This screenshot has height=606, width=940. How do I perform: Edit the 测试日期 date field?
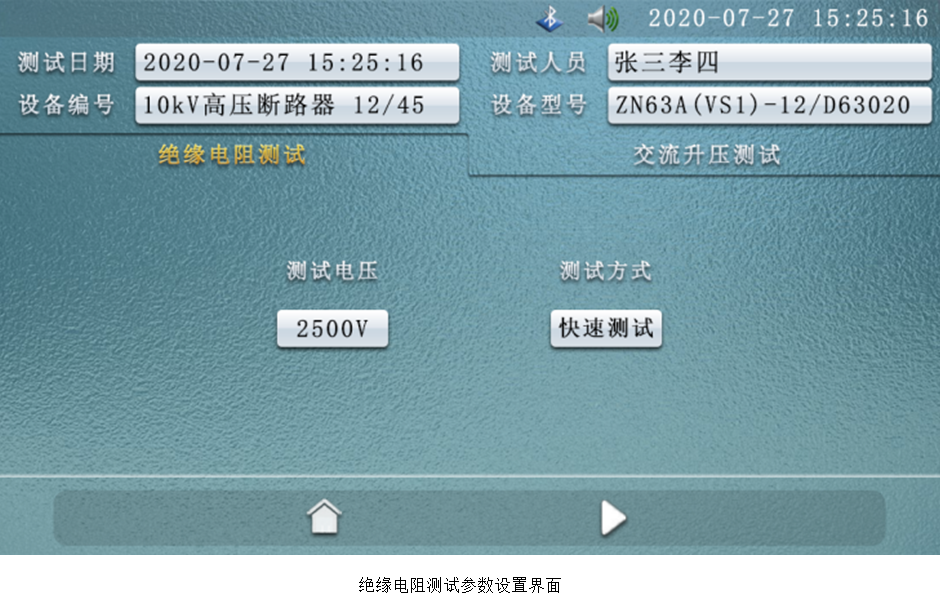pyautogui.click(x=297, y=63)
